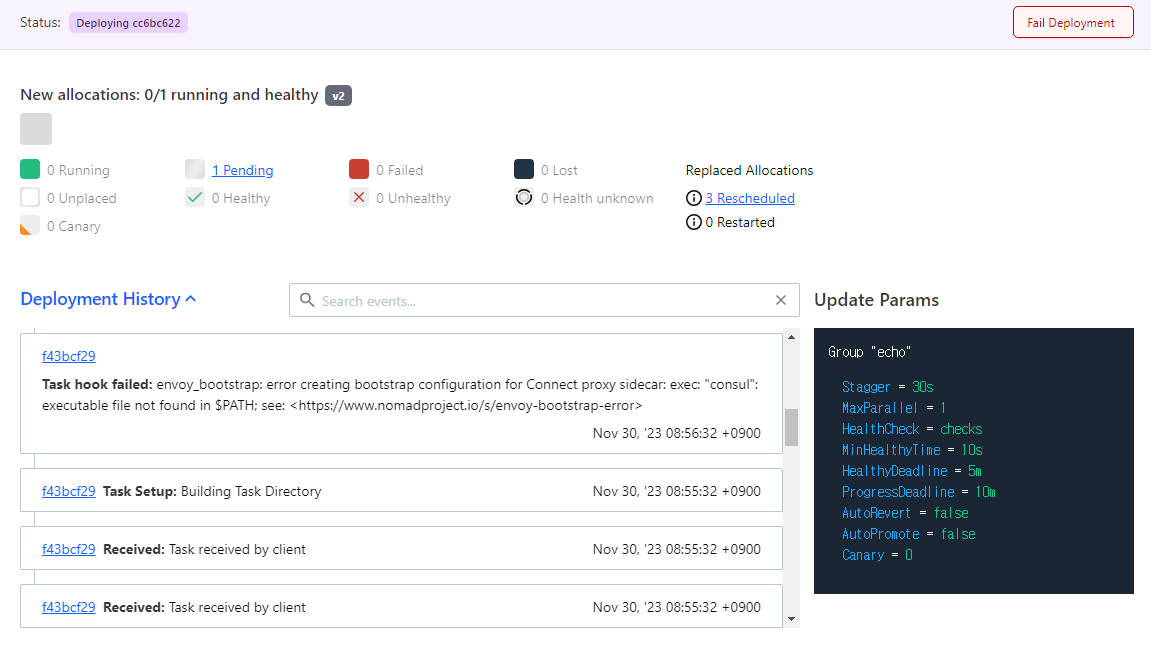Clear the search events field

coord(781,300)
